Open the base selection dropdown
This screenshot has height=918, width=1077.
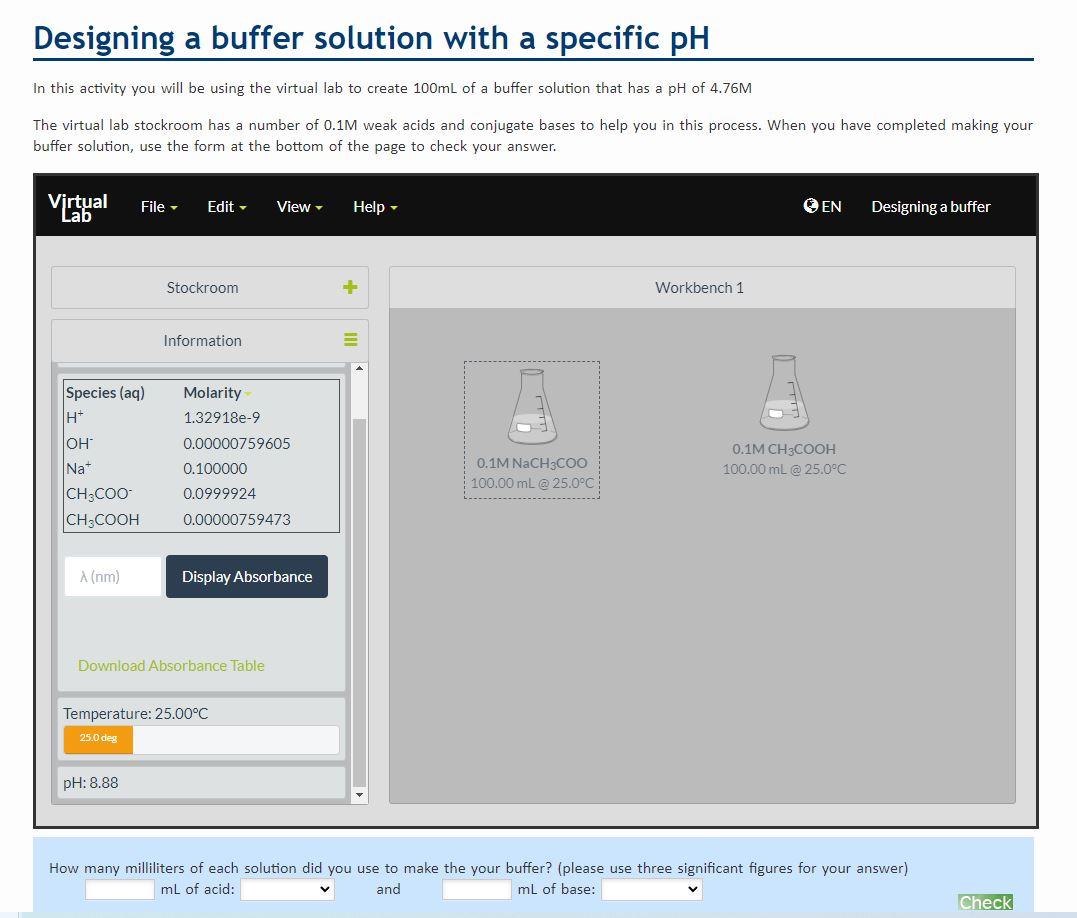pos(651,889)
